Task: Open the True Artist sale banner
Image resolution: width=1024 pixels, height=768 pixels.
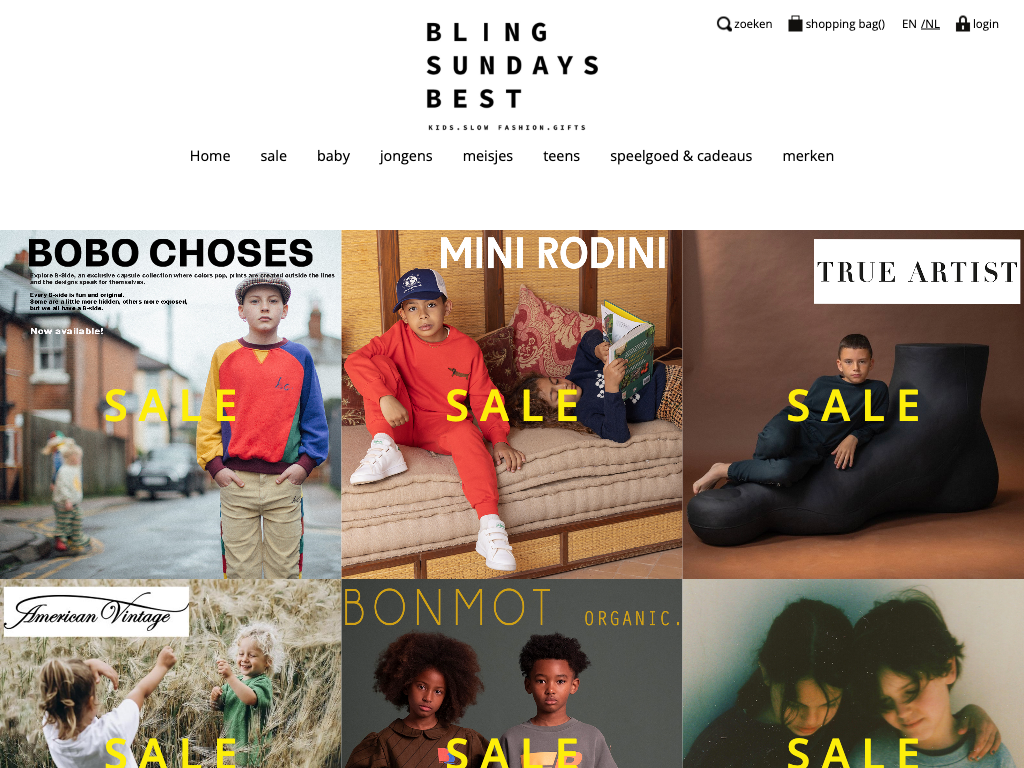Action: coord(854,404)
